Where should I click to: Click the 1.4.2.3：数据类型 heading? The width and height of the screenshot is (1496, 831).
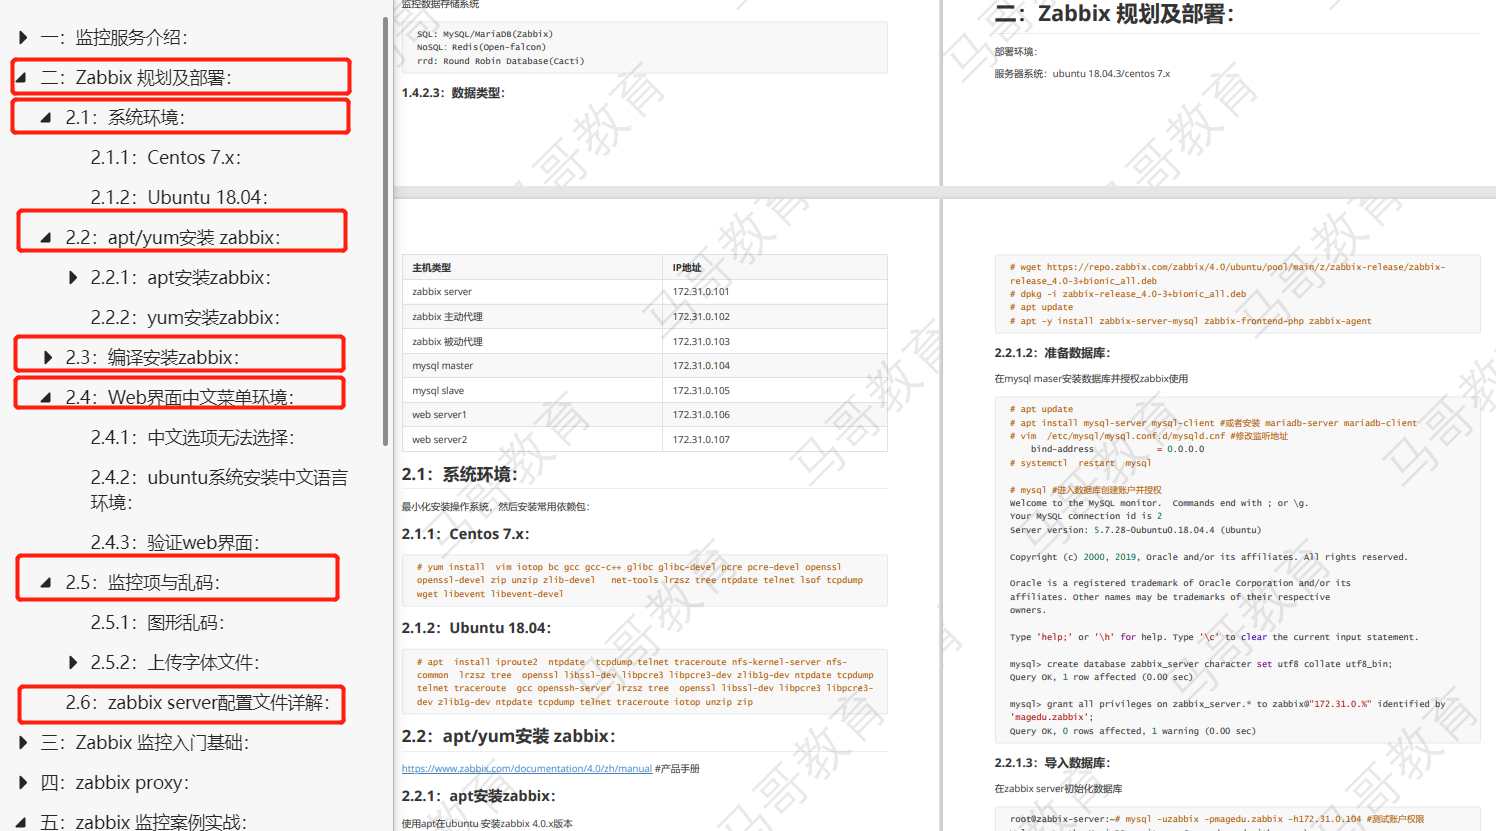coord(454,93)
